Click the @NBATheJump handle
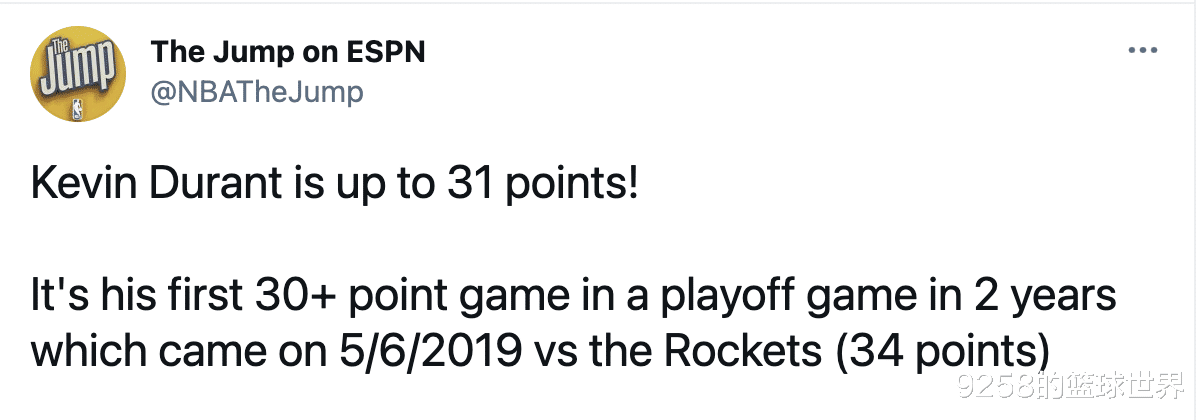The height and width of the screenshot is (420, 1200). pos(256,93)
